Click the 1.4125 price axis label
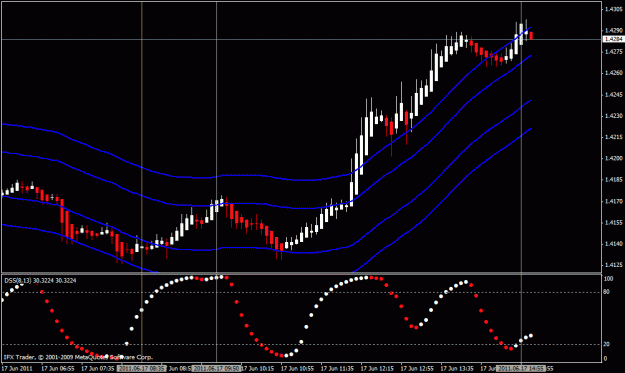 (614, 265)
